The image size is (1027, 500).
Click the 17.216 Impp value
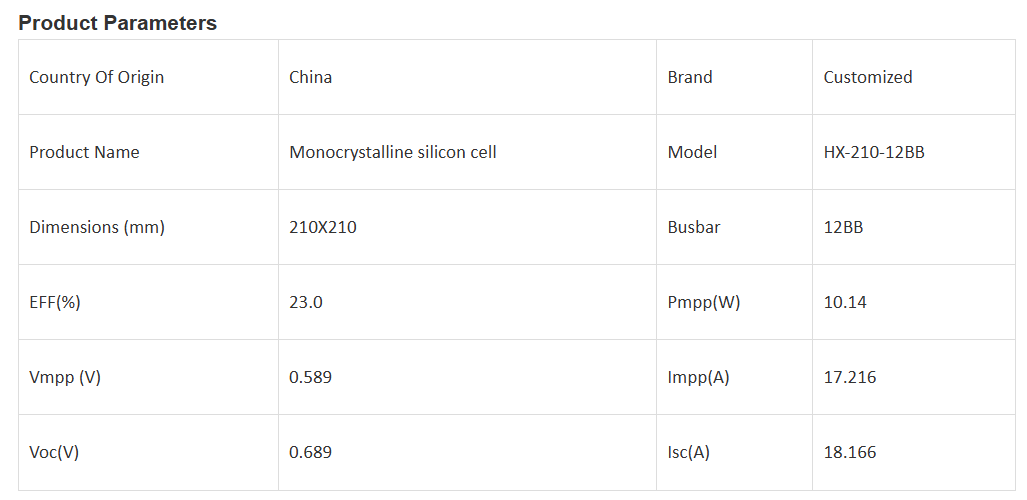[849, 377]
